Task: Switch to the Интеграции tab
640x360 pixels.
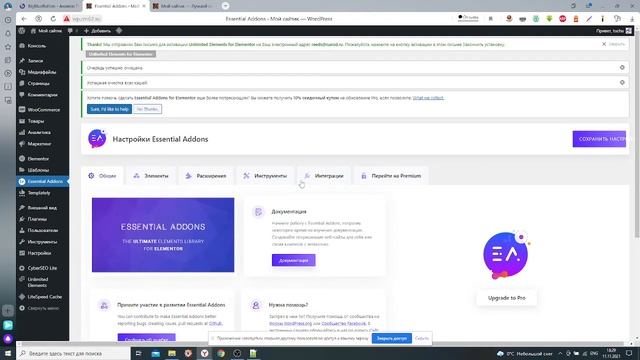Action: (x=324, y=176)
